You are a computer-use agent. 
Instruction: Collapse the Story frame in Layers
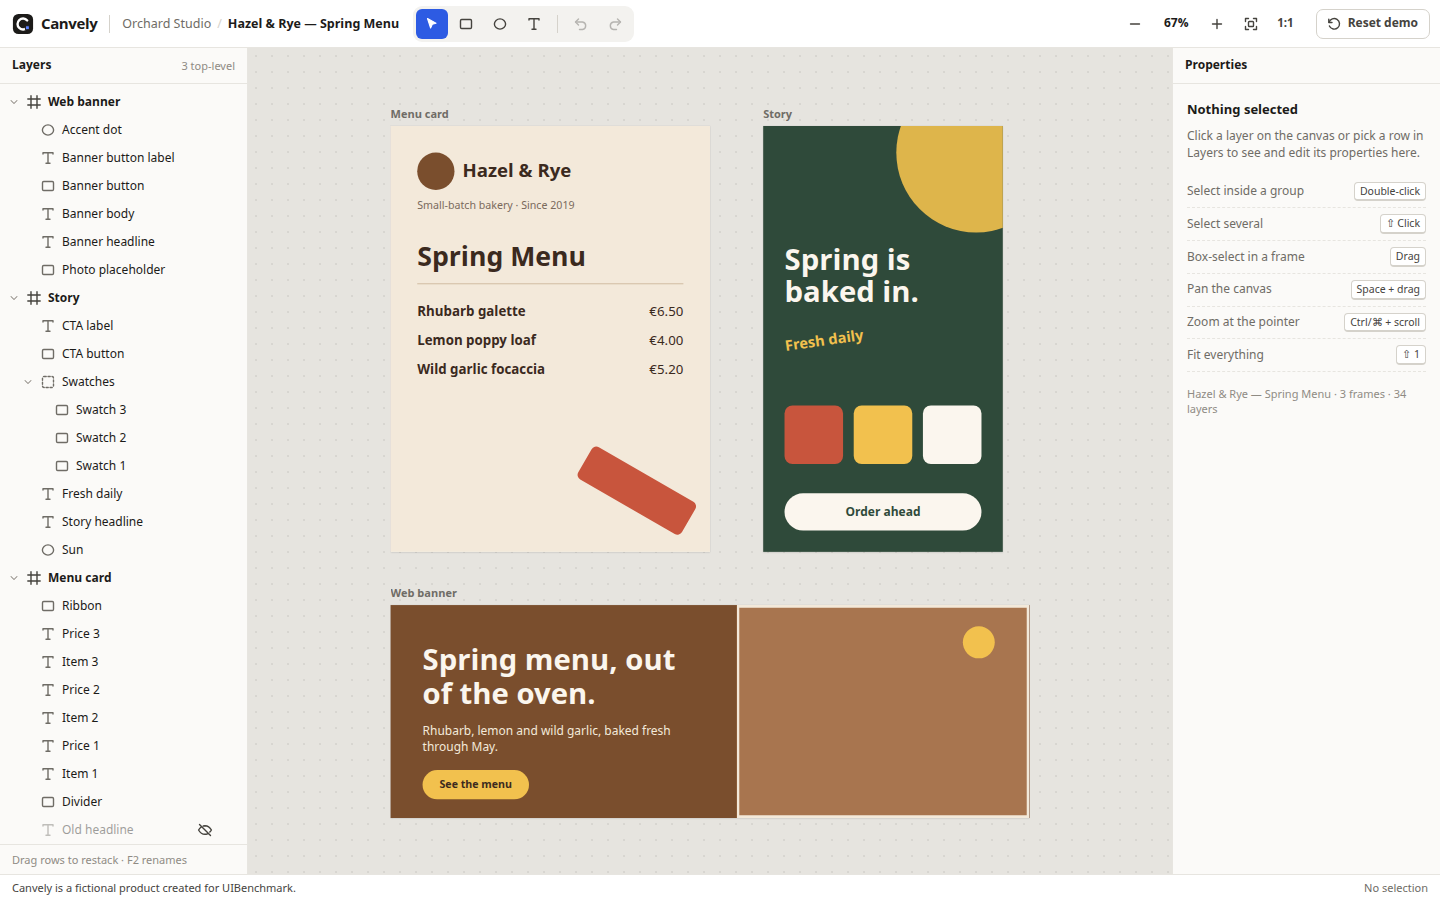click(14, 298)
